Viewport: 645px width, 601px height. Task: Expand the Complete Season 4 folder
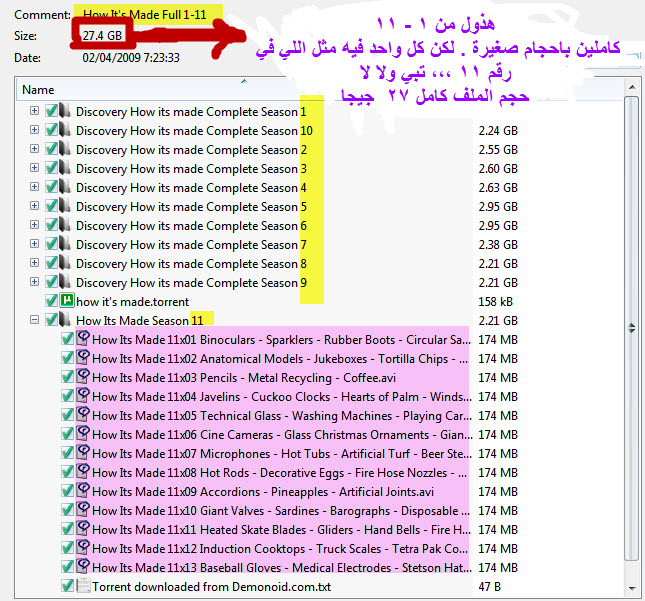coord(35,186)
